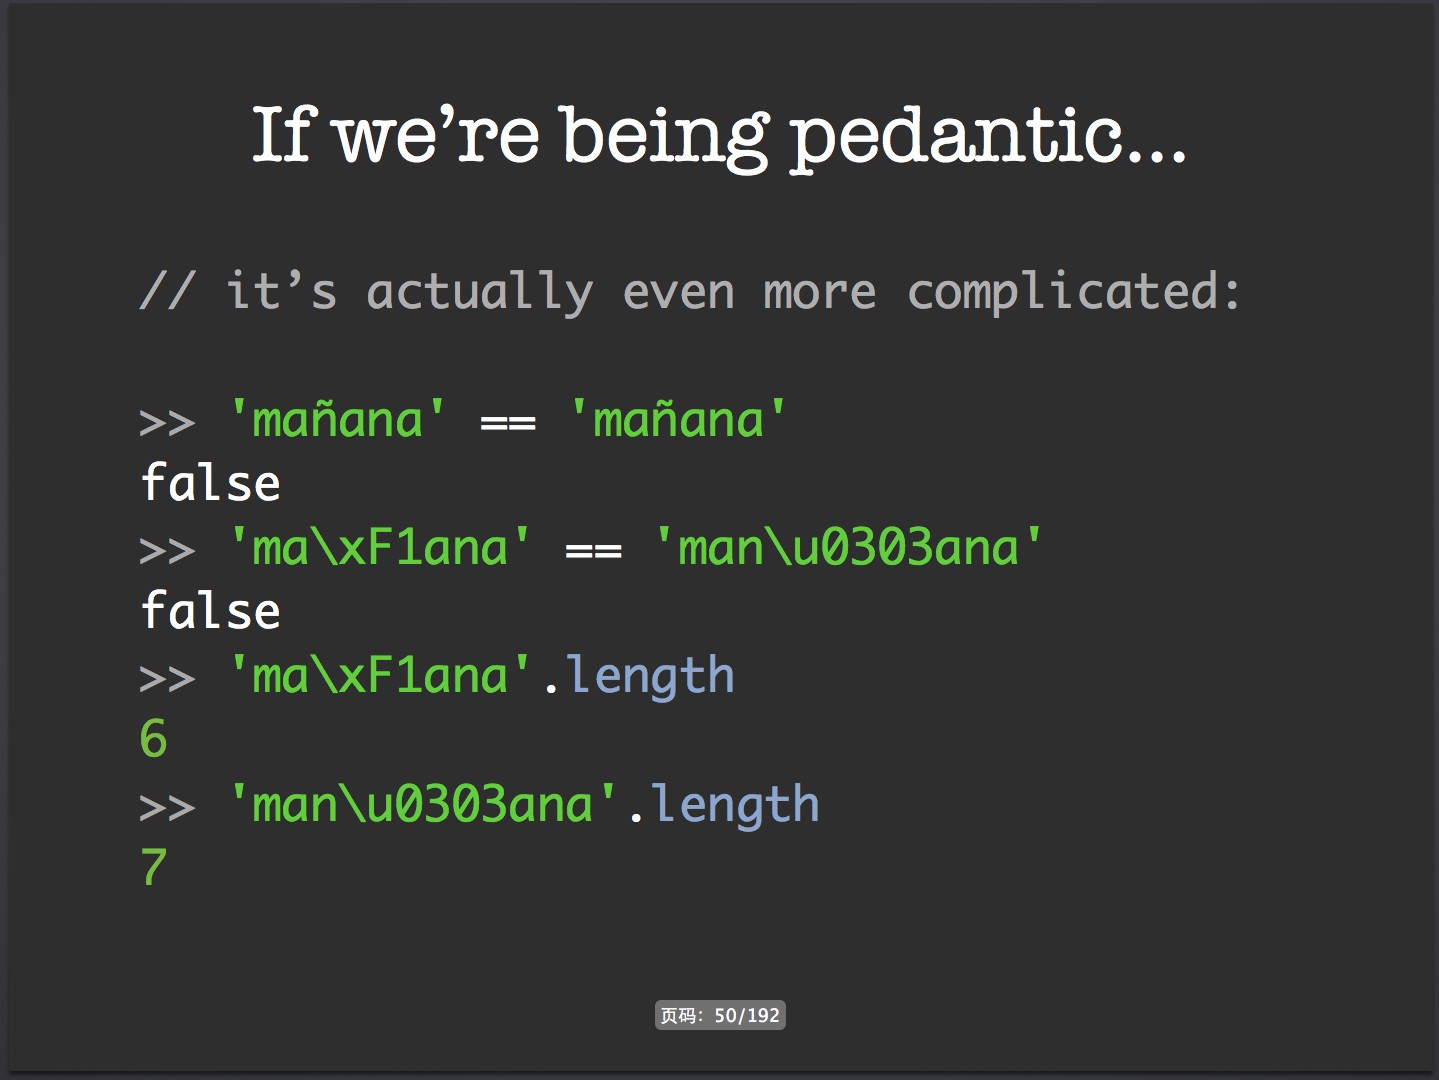Image resolution: width=1439 pixels, height=1080 pixels.
Task: Click the '>>' prompt on the last command line
Action: click(x=167, y=808)
